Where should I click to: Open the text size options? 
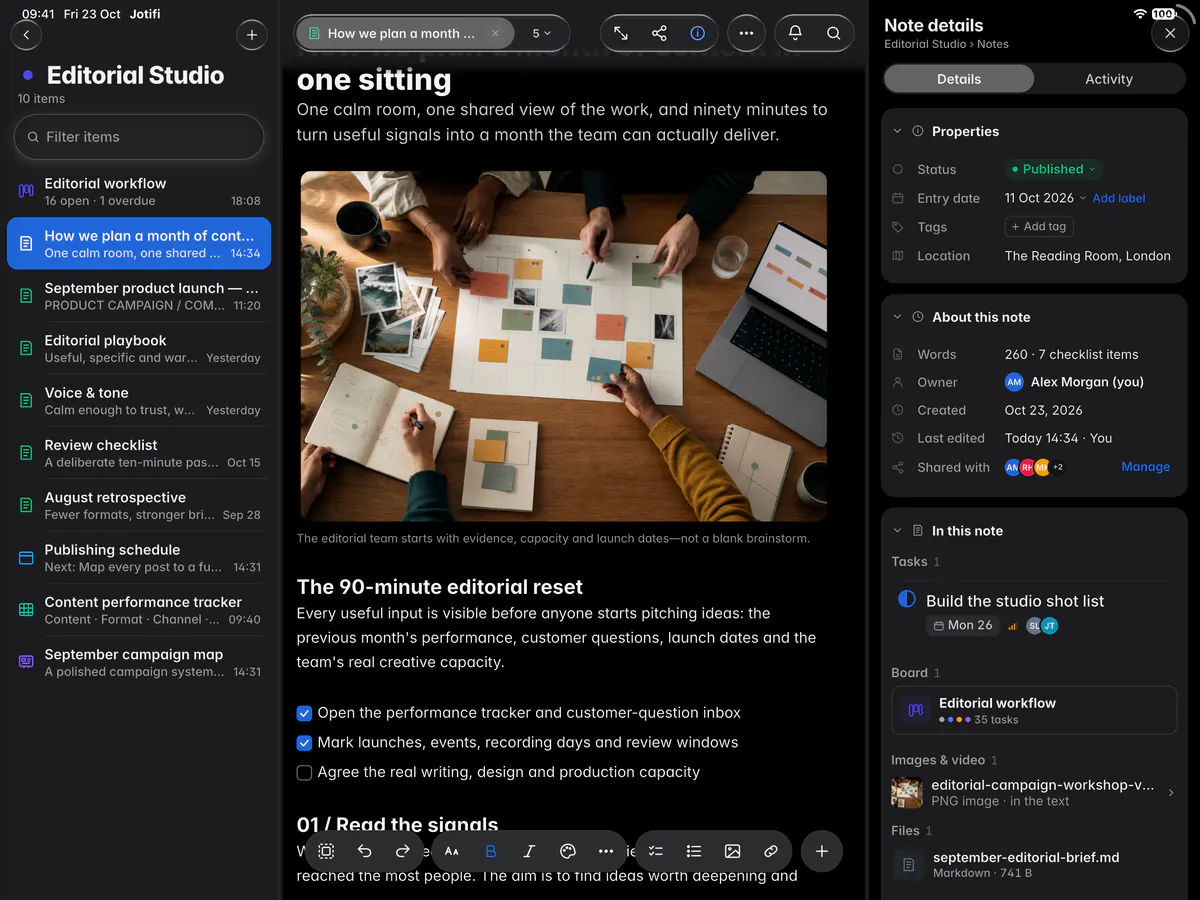452,851
